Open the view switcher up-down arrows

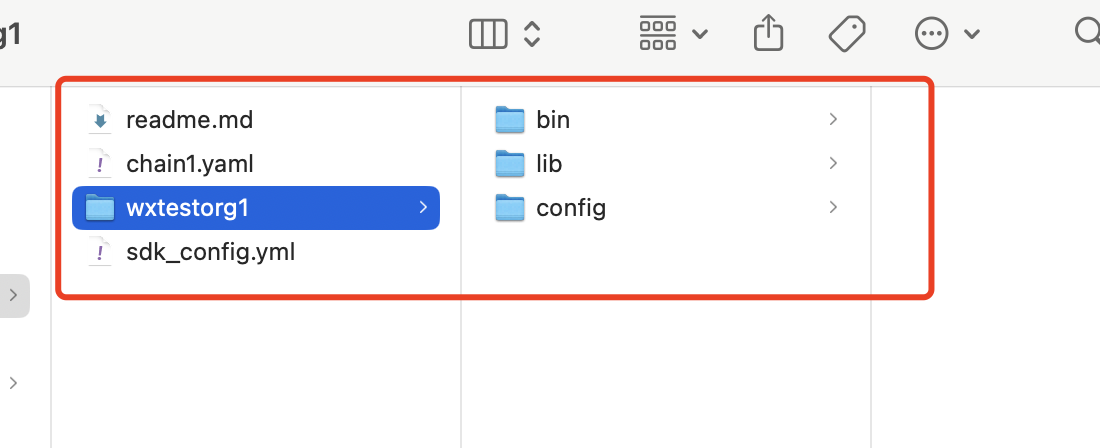(532, 34)
